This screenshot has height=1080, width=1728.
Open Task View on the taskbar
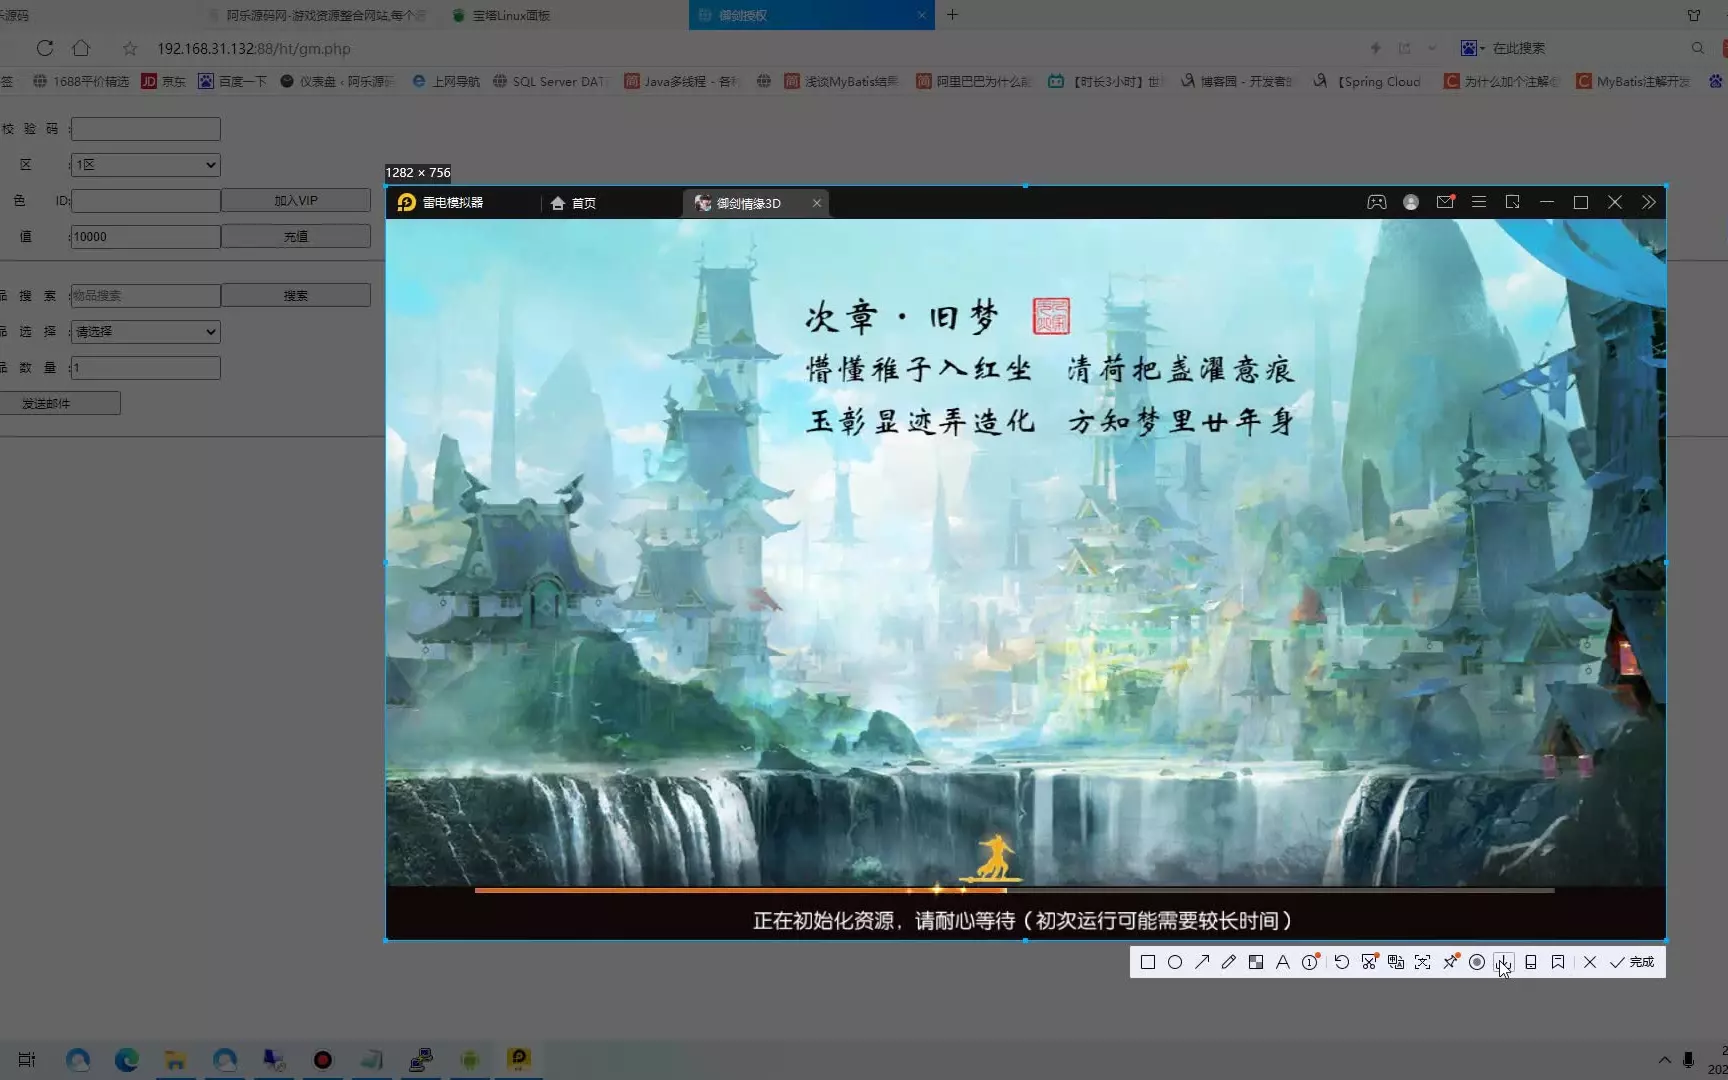[x=27, y=1060]
